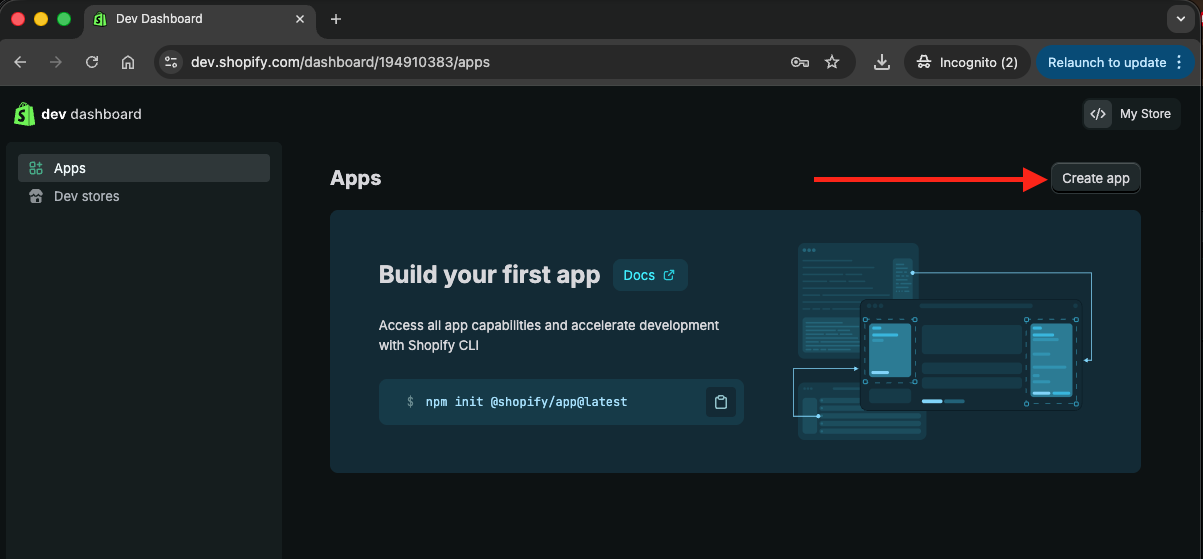Reload the current page
The width and height of the screenshot is (1203, 559).
tap(92, 62)
